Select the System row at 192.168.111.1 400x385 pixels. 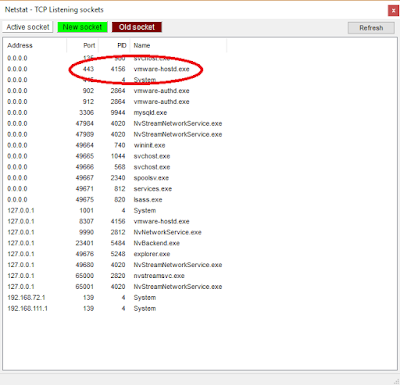point(115,308)
